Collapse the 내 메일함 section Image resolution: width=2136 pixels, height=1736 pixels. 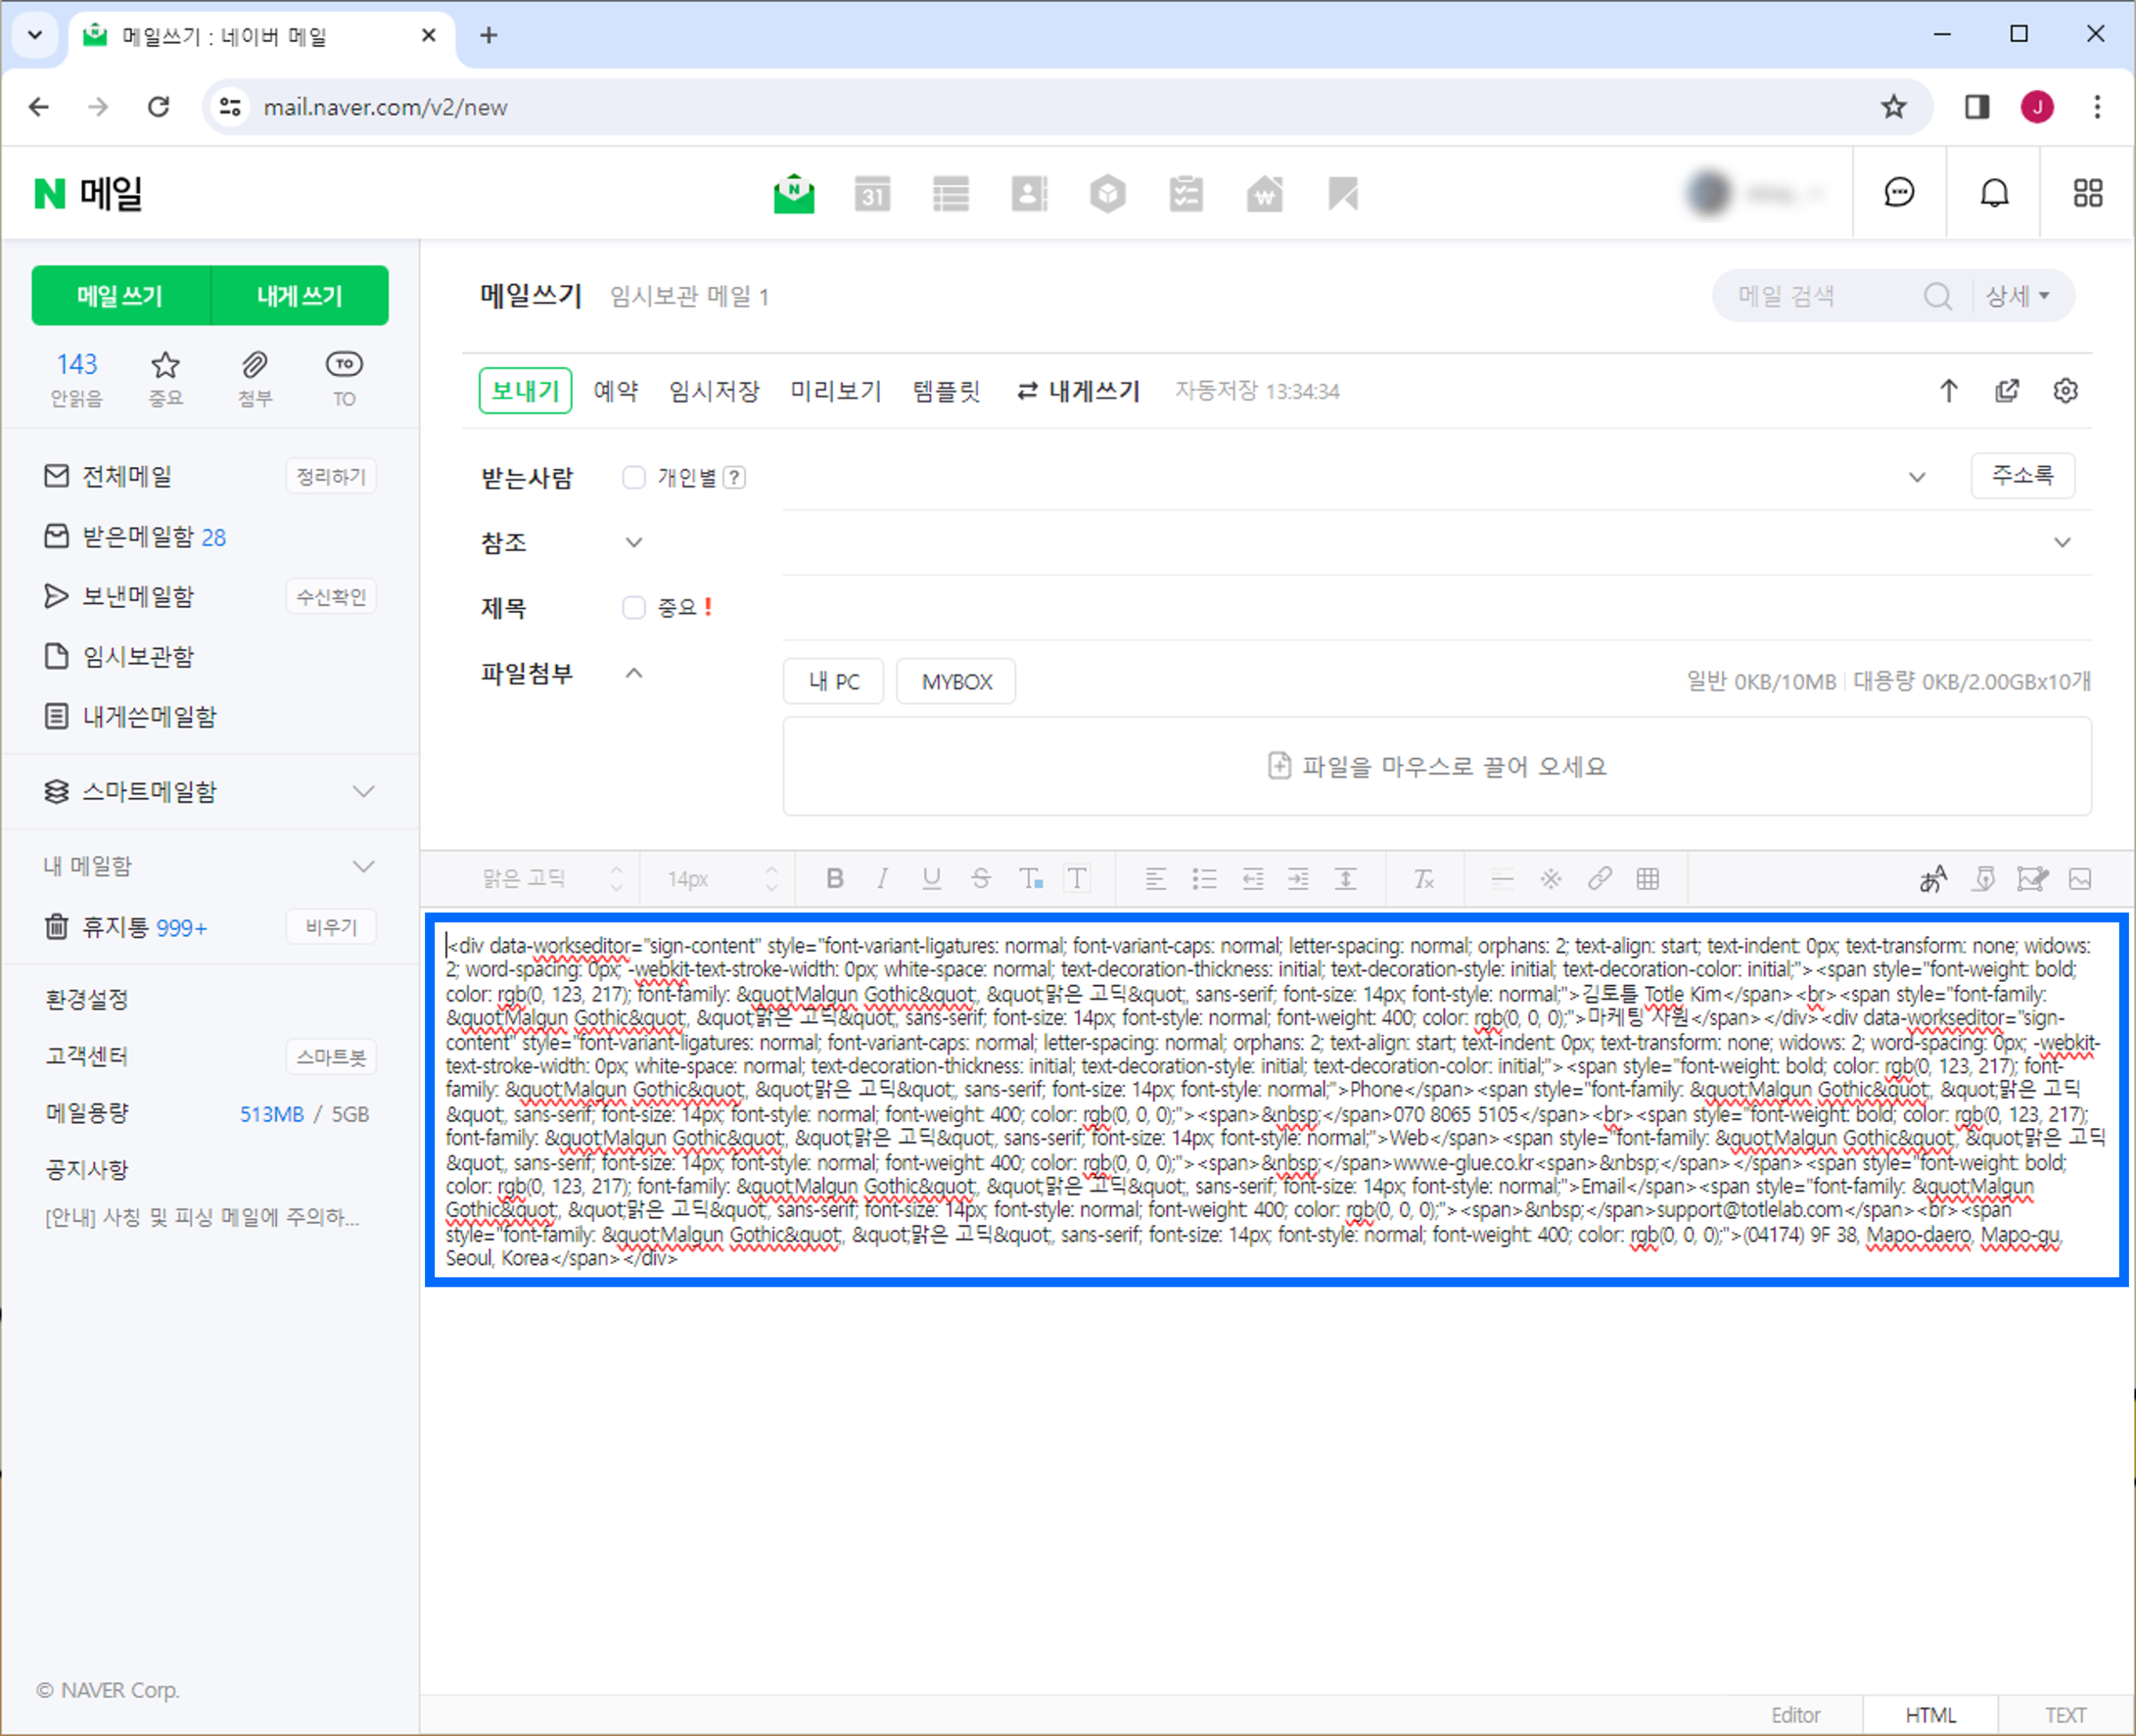click(364, 866)
